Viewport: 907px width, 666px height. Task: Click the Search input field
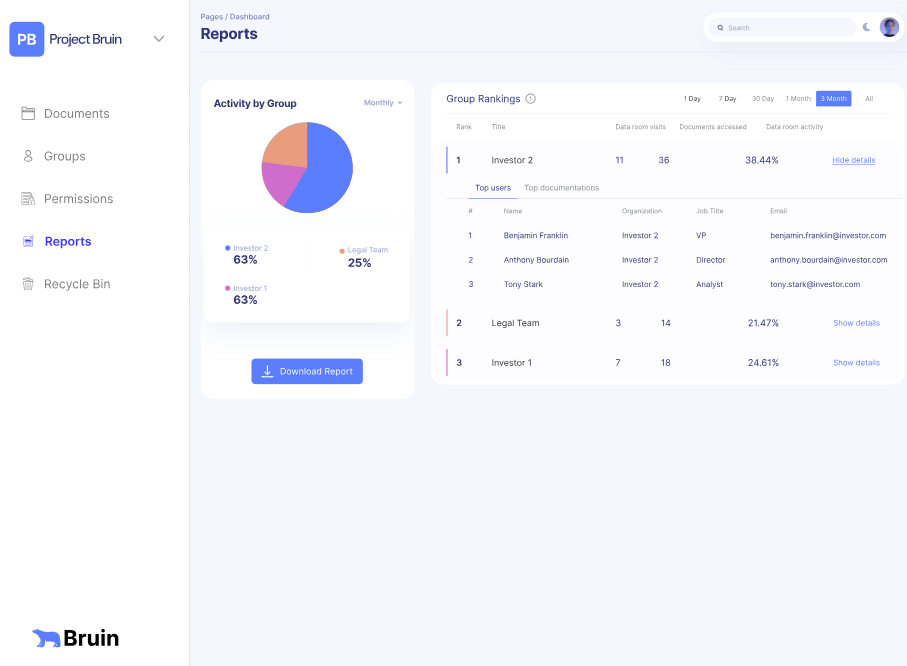(x=781, y=27)
